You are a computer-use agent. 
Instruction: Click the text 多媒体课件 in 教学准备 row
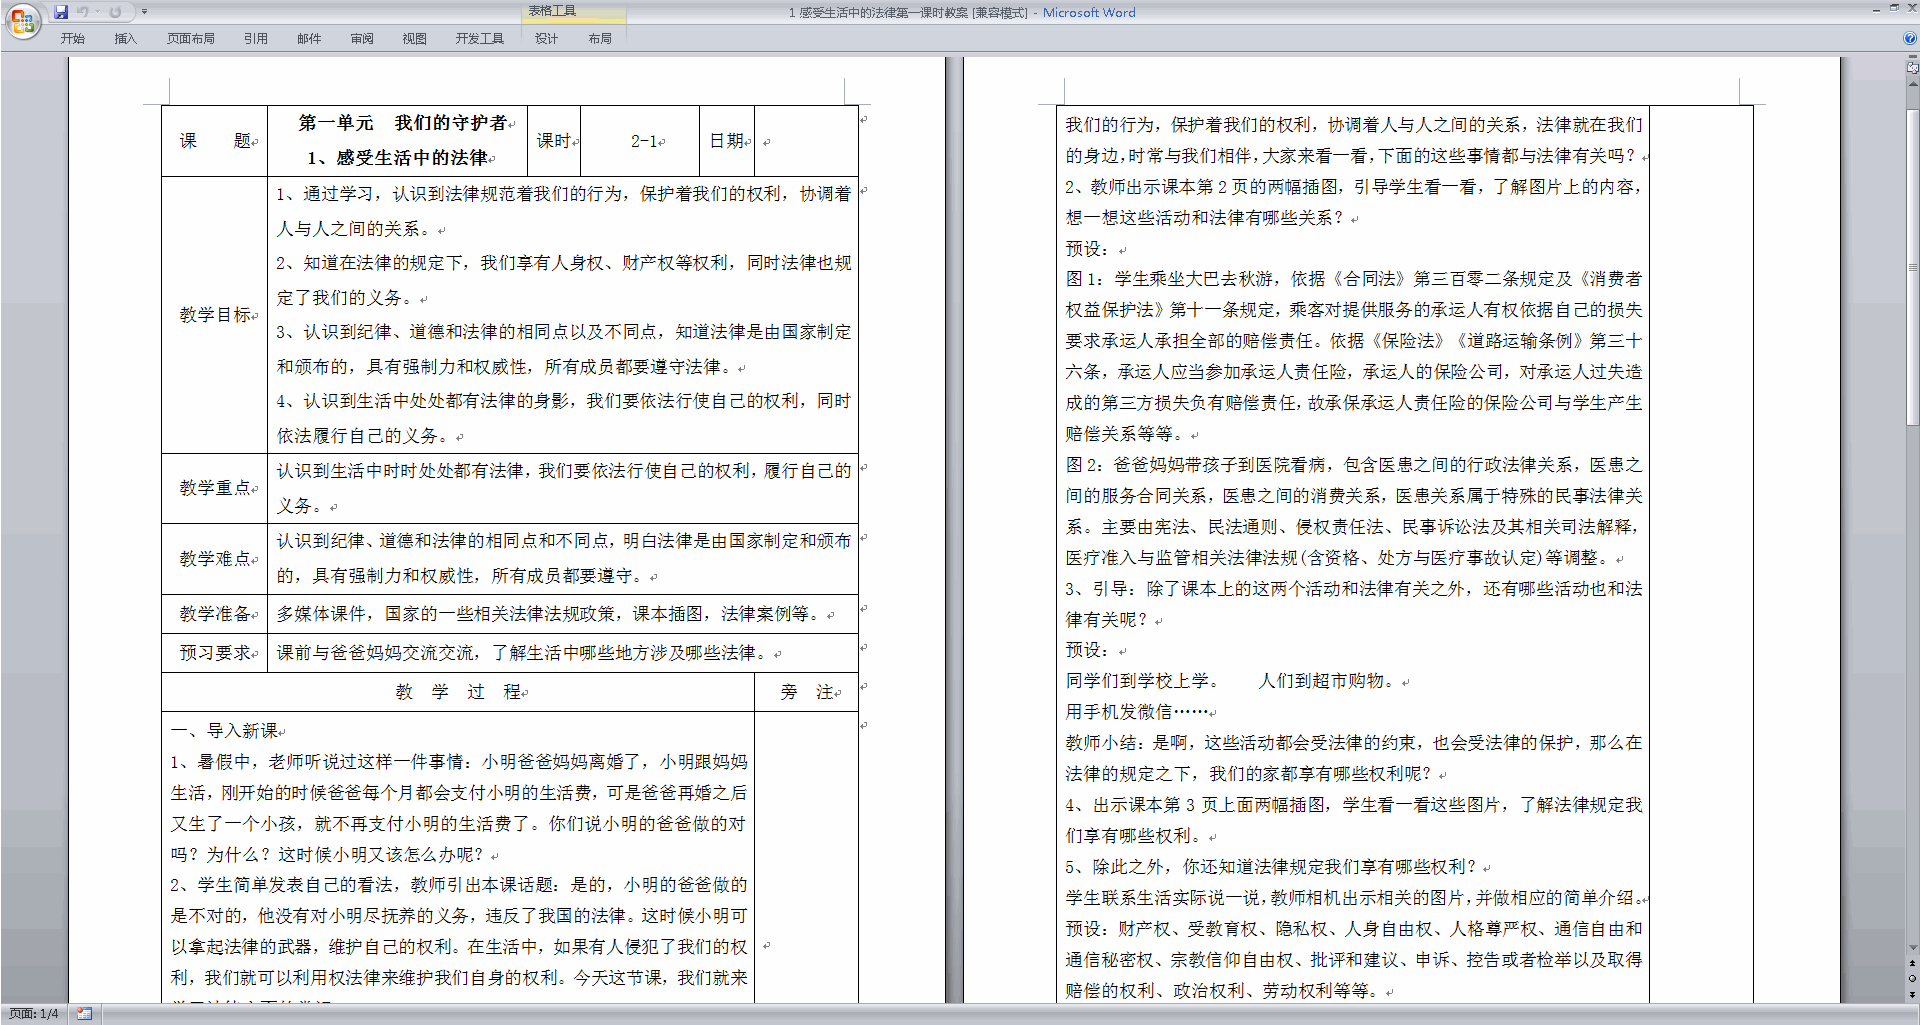(321, 614)
